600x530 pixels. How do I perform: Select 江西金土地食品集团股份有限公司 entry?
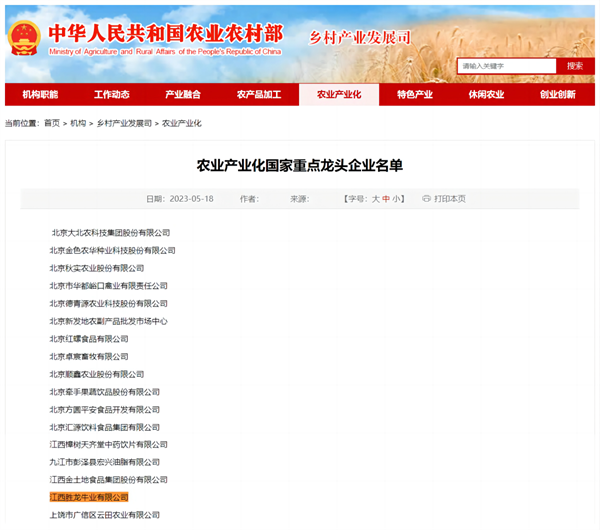coord(109,479)
